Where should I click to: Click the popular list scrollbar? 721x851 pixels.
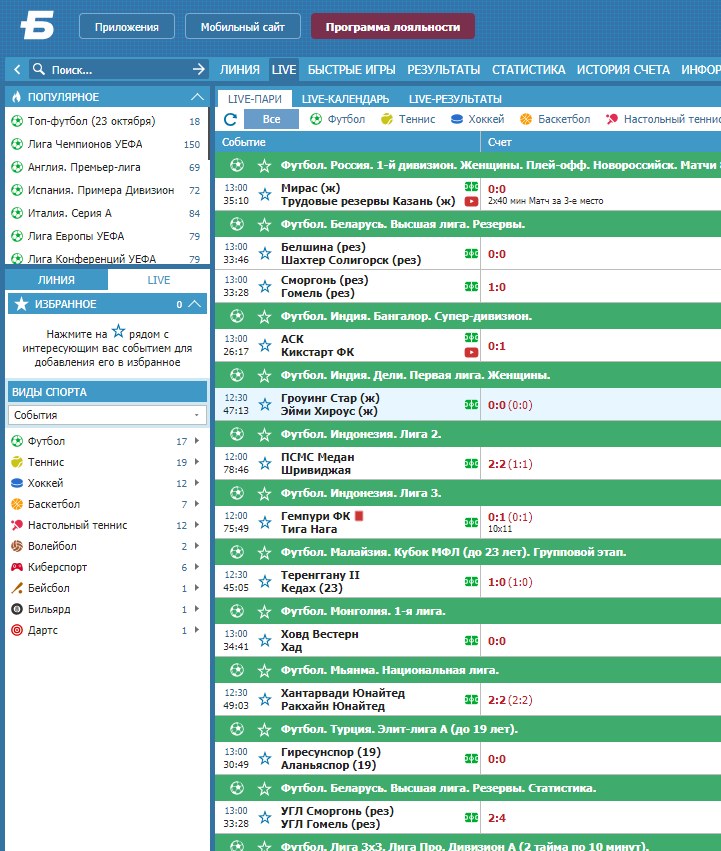pyautogui.click(x=208, y=134)
